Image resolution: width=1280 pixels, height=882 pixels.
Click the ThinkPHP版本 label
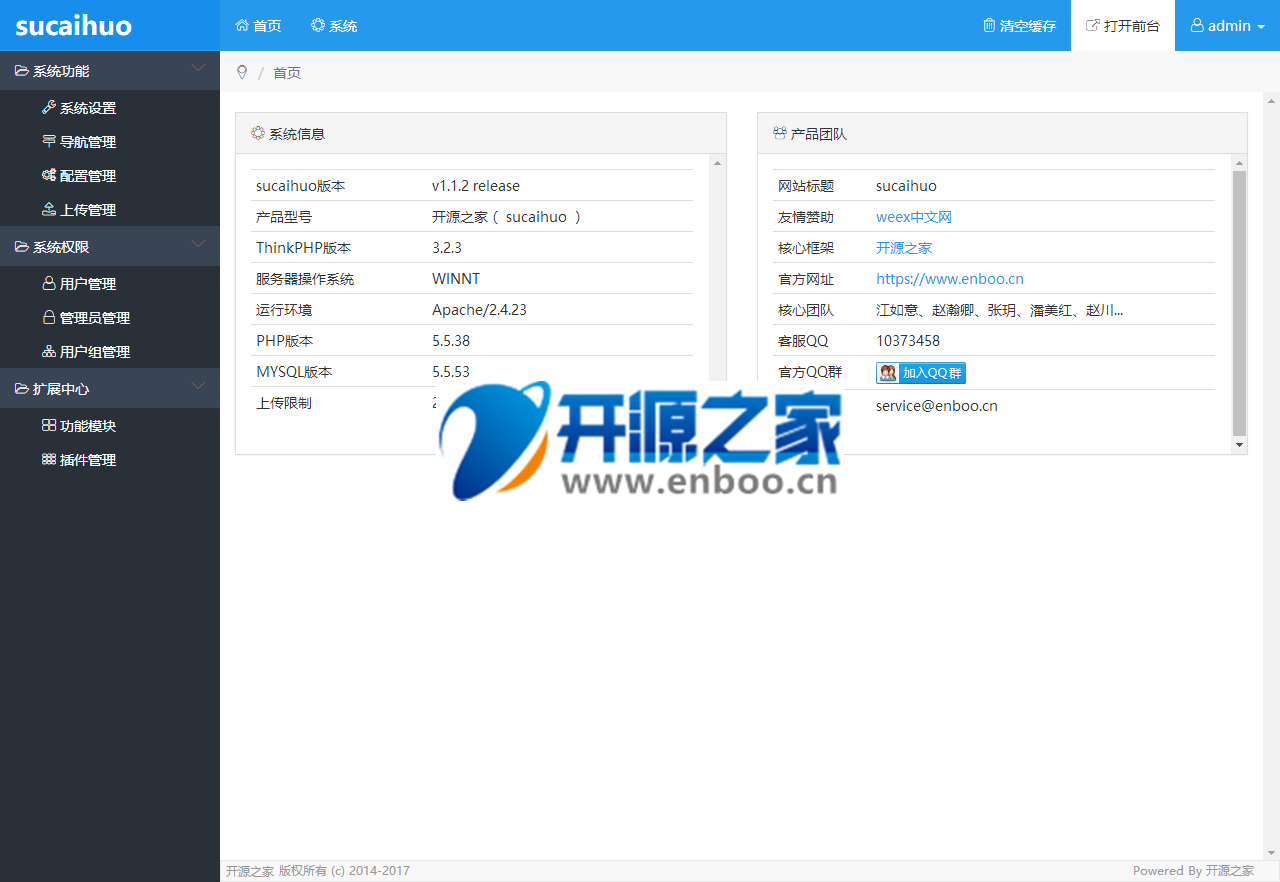(304, 248)
